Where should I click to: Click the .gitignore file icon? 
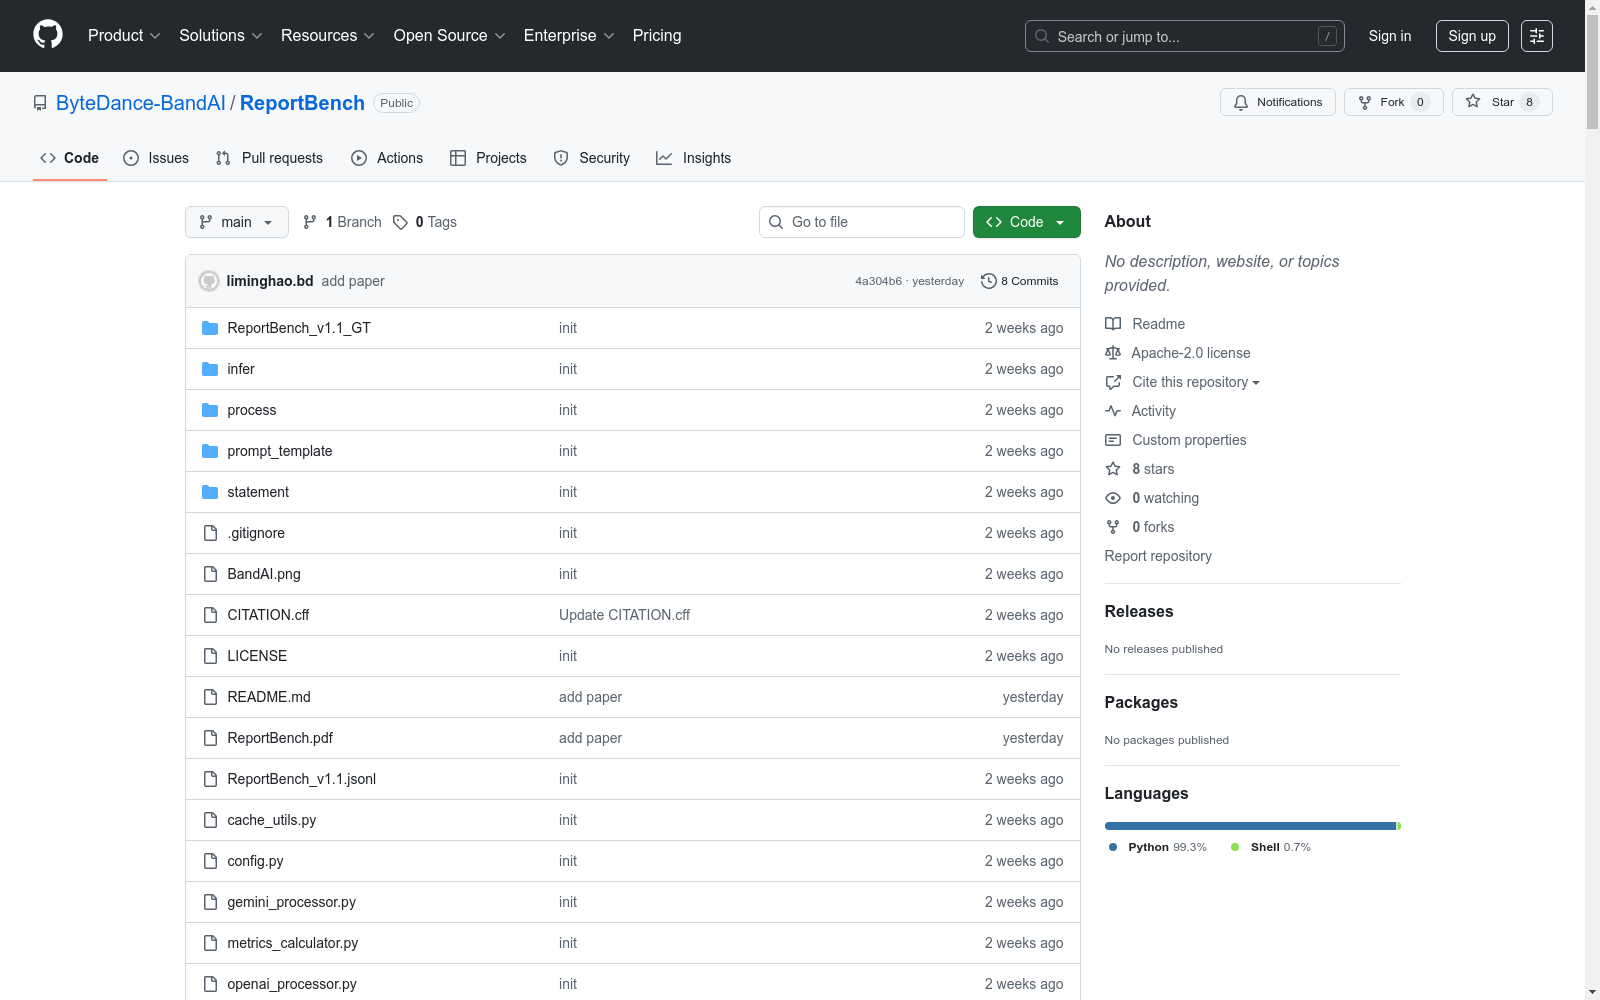tap(210, 533)
